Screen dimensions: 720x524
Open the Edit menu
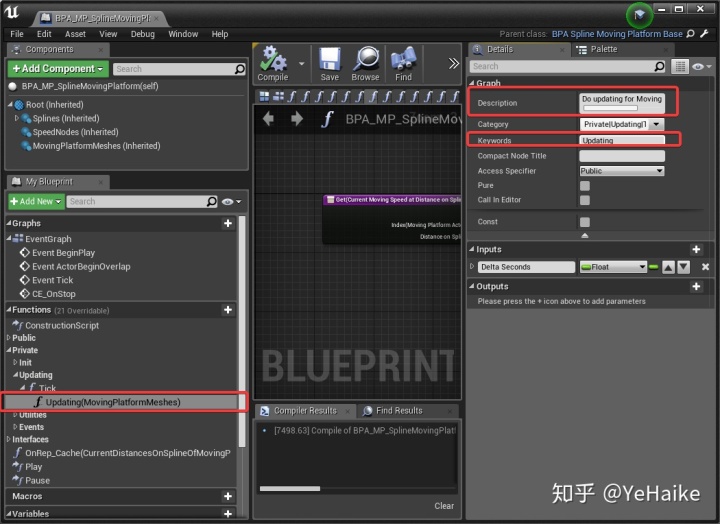(44, 34)
